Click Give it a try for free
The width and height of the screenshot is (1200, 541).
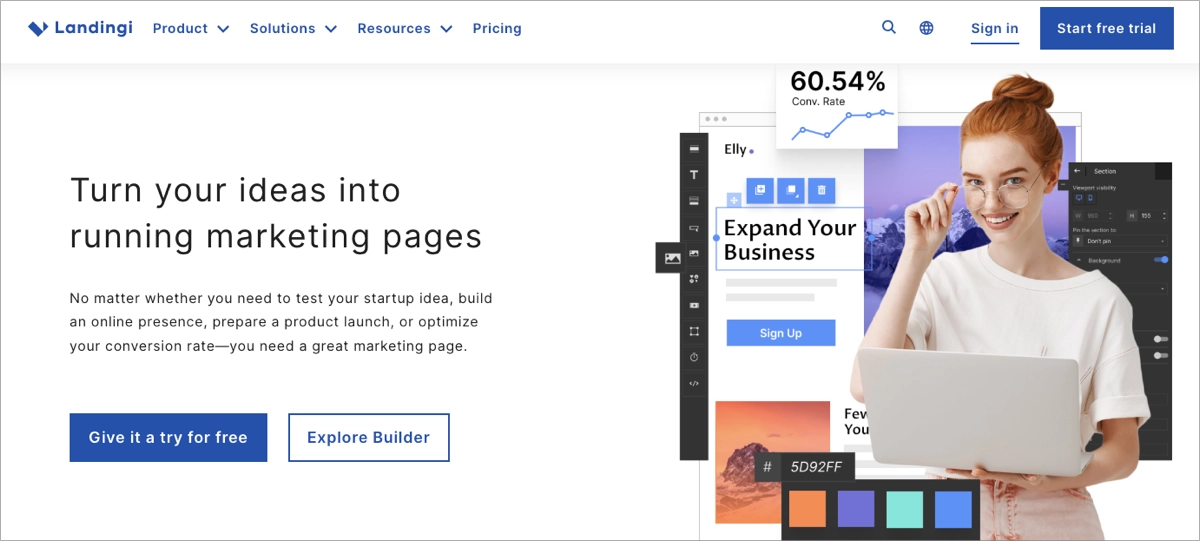tap(168, 437)
